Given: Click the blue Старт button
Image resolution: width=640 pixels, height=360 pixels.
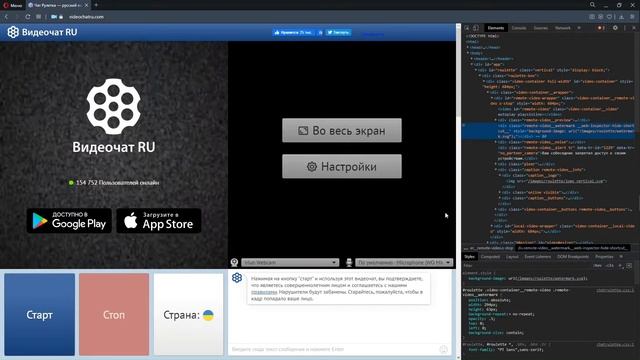Looking at the screenshot, I should [40, 315].
